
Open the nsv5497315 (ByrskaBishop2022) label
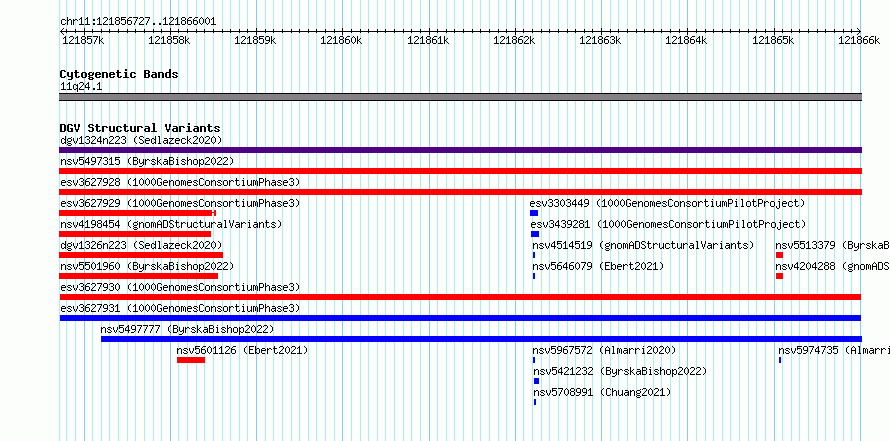147,161
